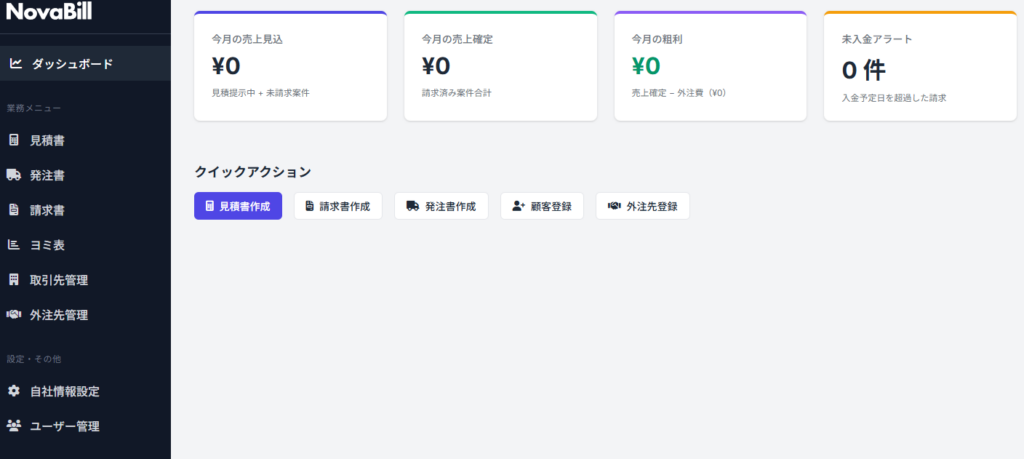Click the truck icon beside 発注書
The width and height of the screenshot is (1024, 459).
14,175
